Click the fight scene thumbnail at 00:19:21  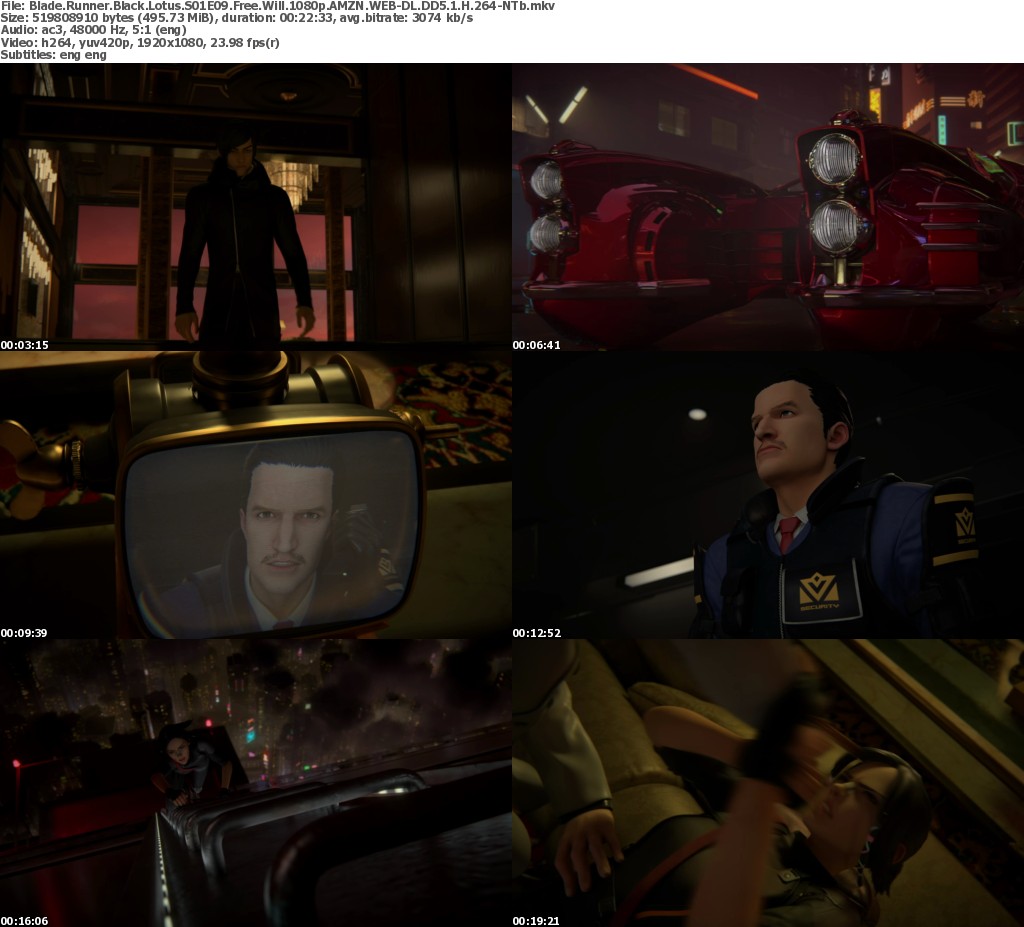[x=768, y=783]
